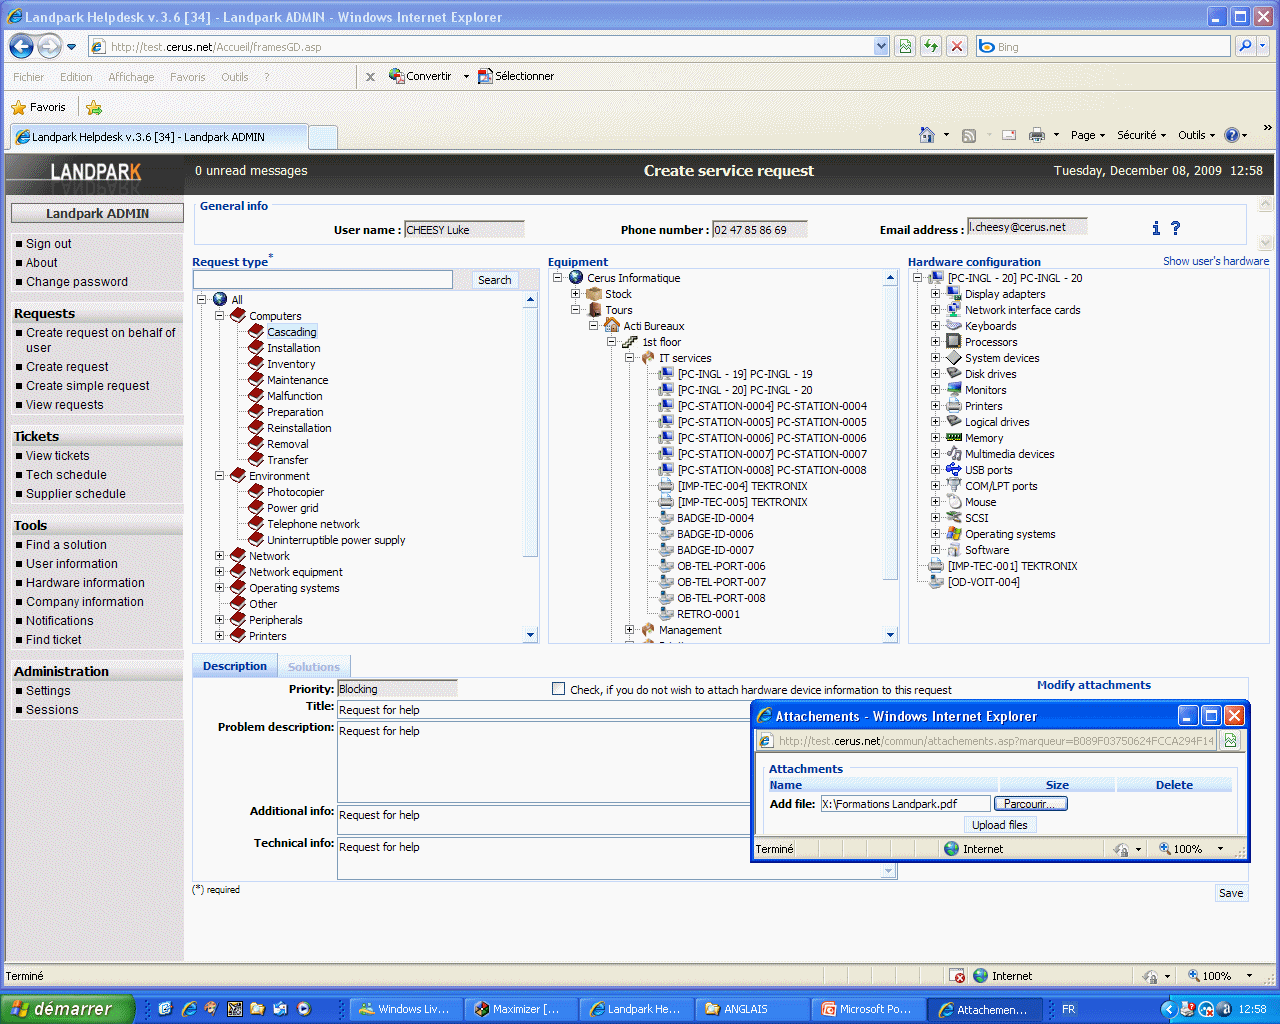Image resolution: width=1280 pixels, height=1024 pixels.
Task: Check the do-not-attach hardware info checkbox
Action: click(558, 688)
